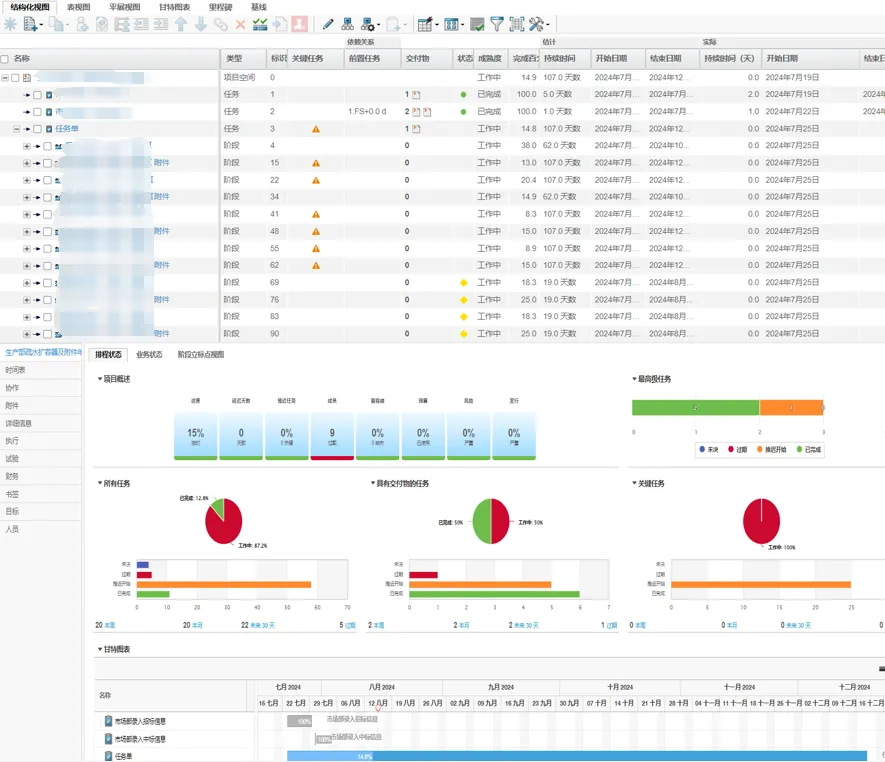885x762 pixels.
Task: Check the checkbox for the 任务单 row
Action: [37, 129]
